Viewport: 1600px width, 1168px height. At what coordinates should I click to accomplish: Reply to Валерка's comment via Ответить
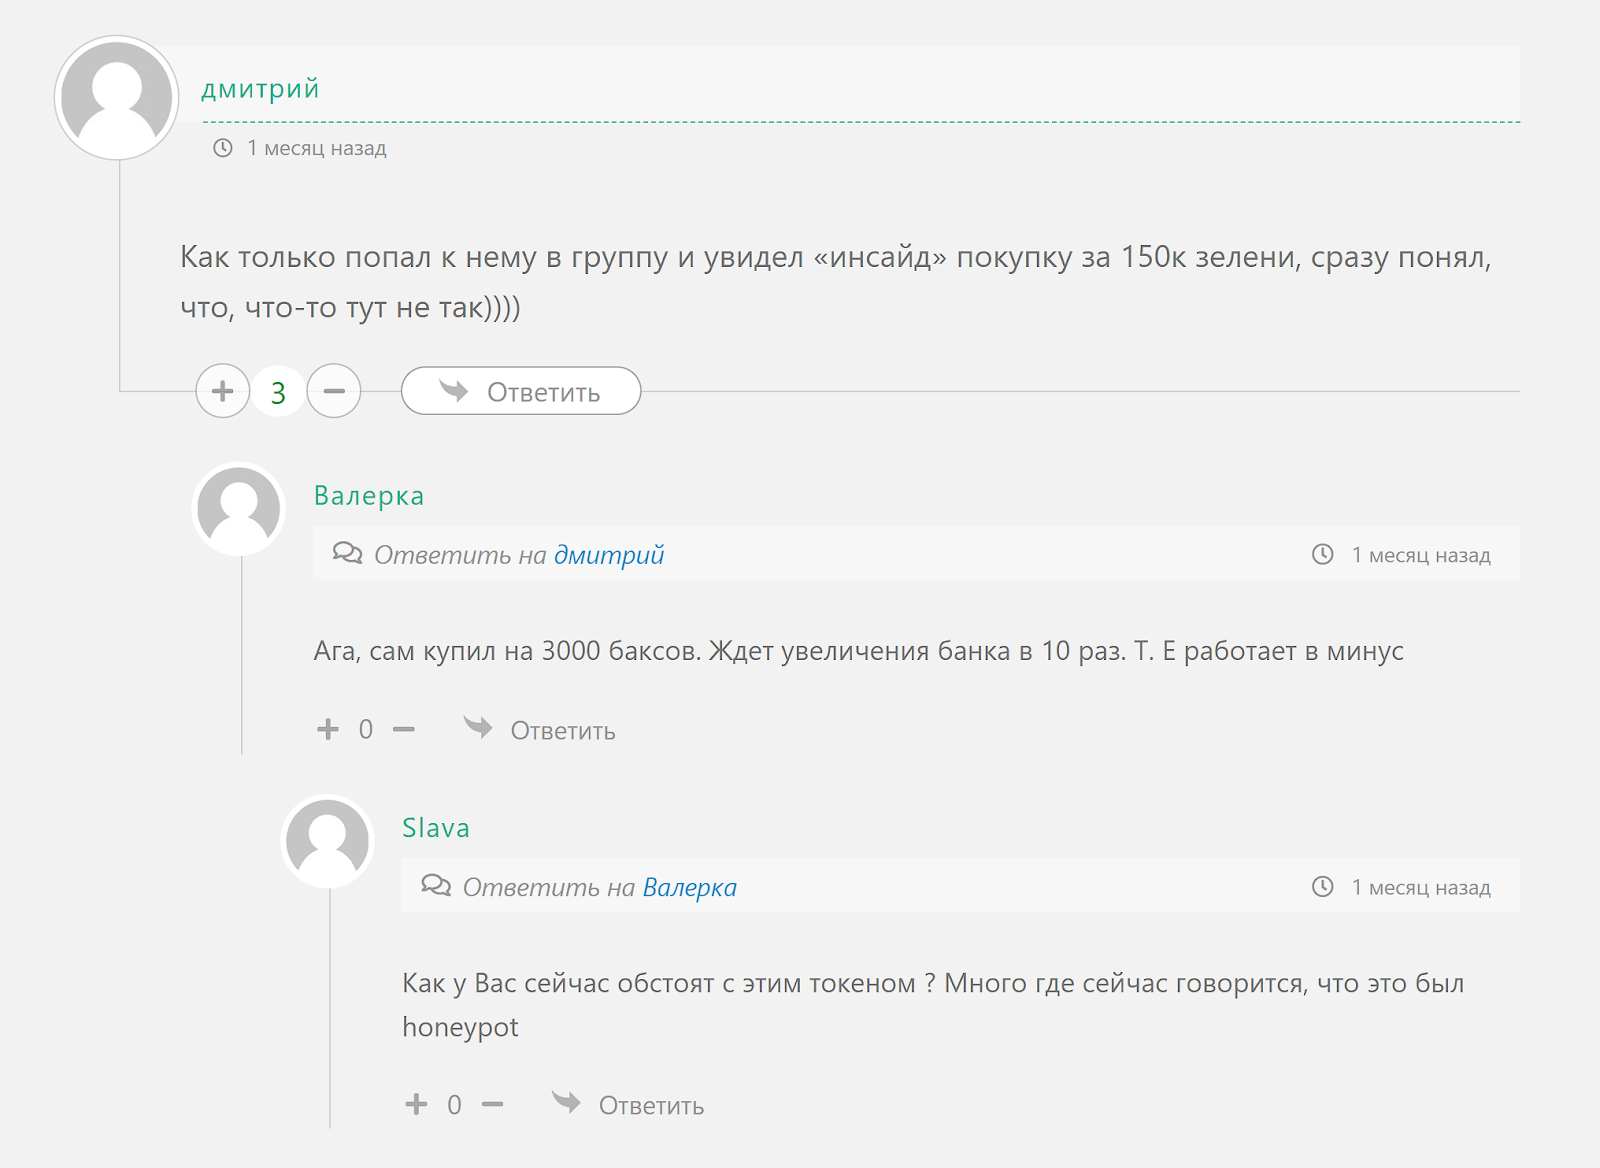coord(539,730)
